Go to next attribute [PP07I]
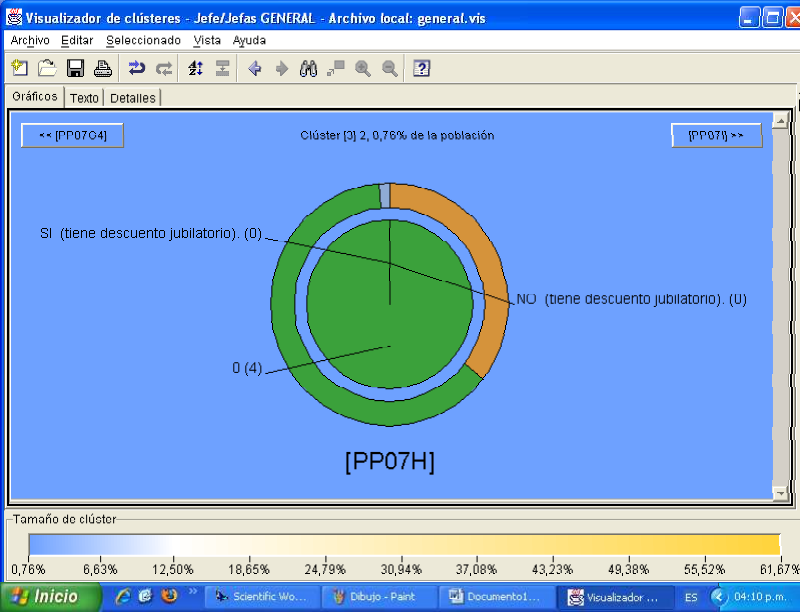Screen dimensions: 800x612 click(716, 135)
